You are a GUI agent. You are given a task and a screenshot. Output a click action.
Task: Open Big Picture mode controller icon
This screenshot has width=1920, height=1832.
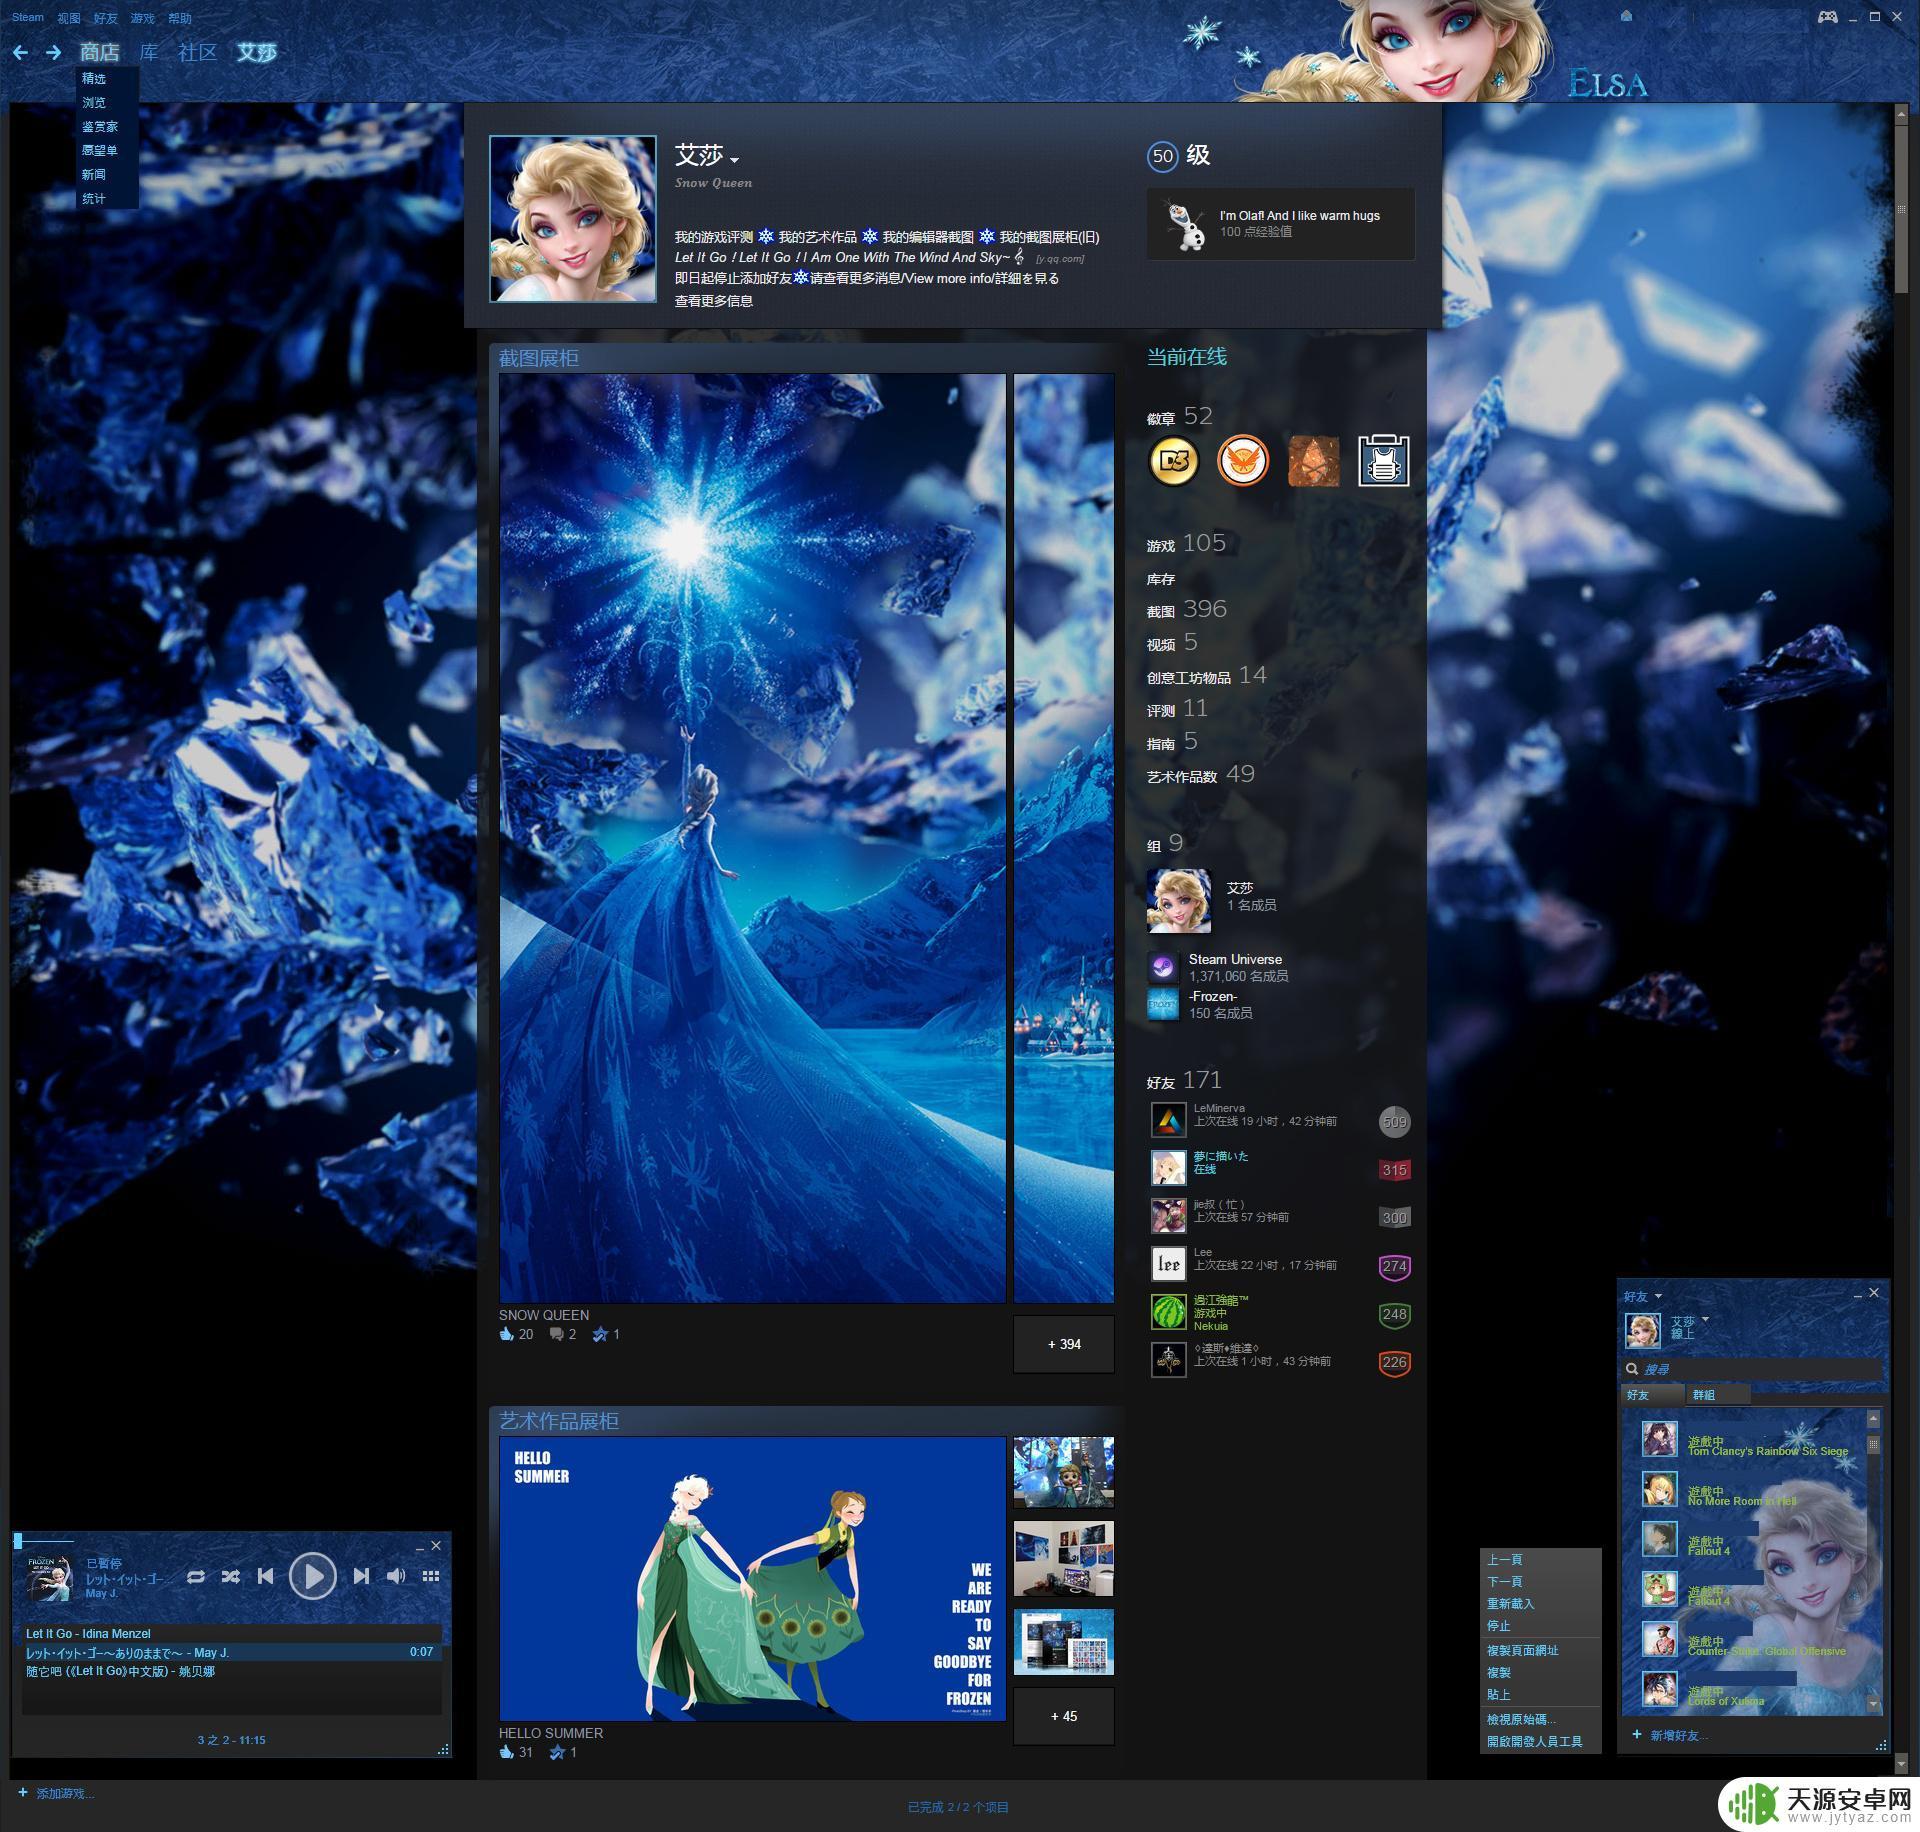(x=1827, y=16)
